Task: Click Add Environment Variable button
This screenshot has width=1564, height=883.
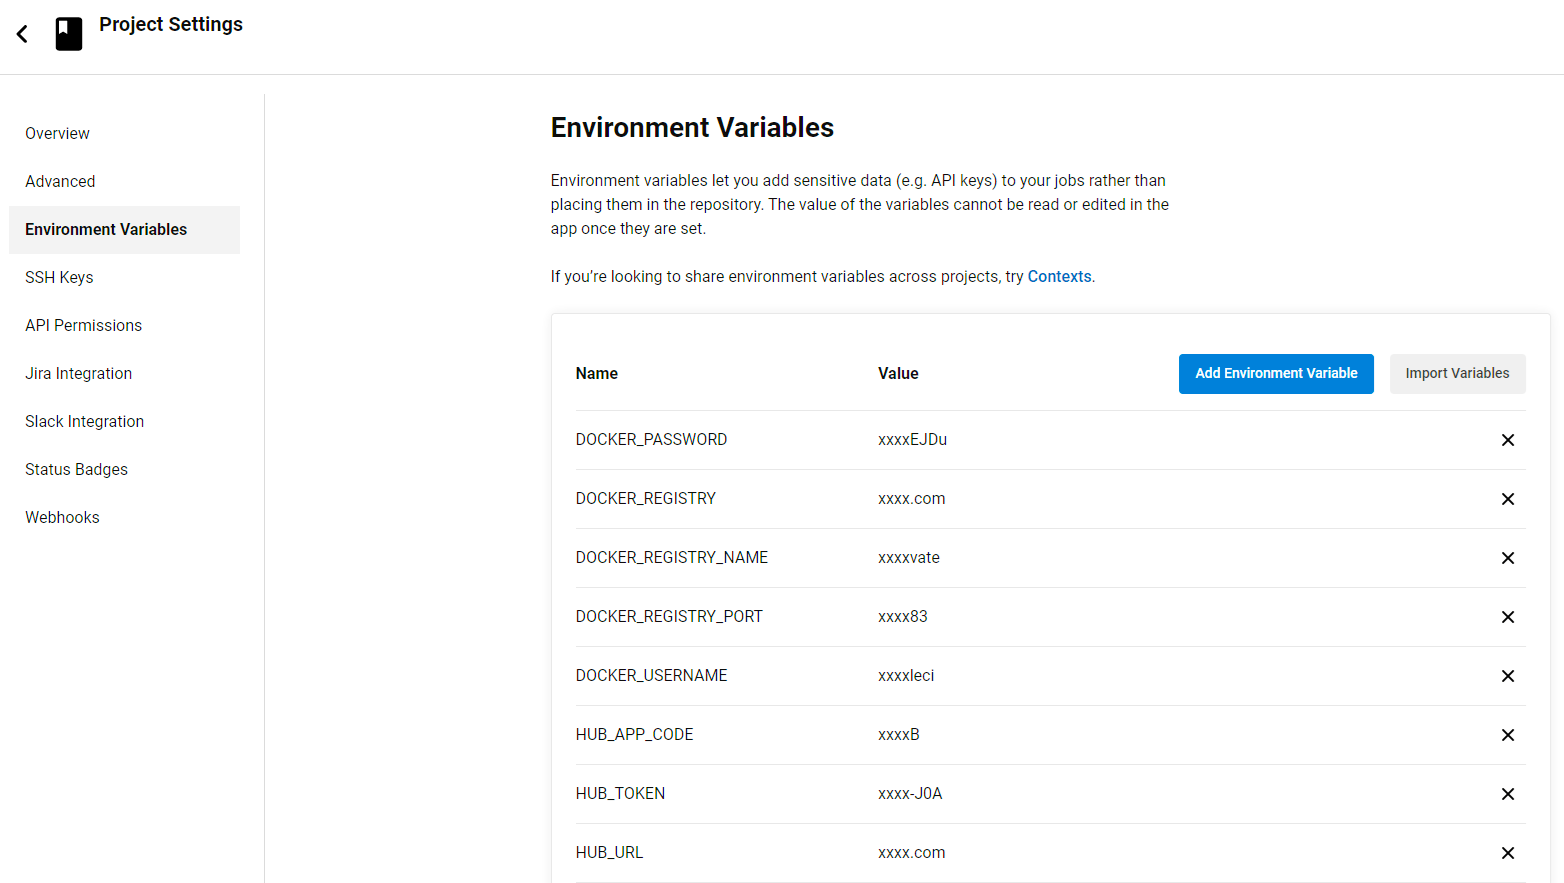Action: point(1276,374)
